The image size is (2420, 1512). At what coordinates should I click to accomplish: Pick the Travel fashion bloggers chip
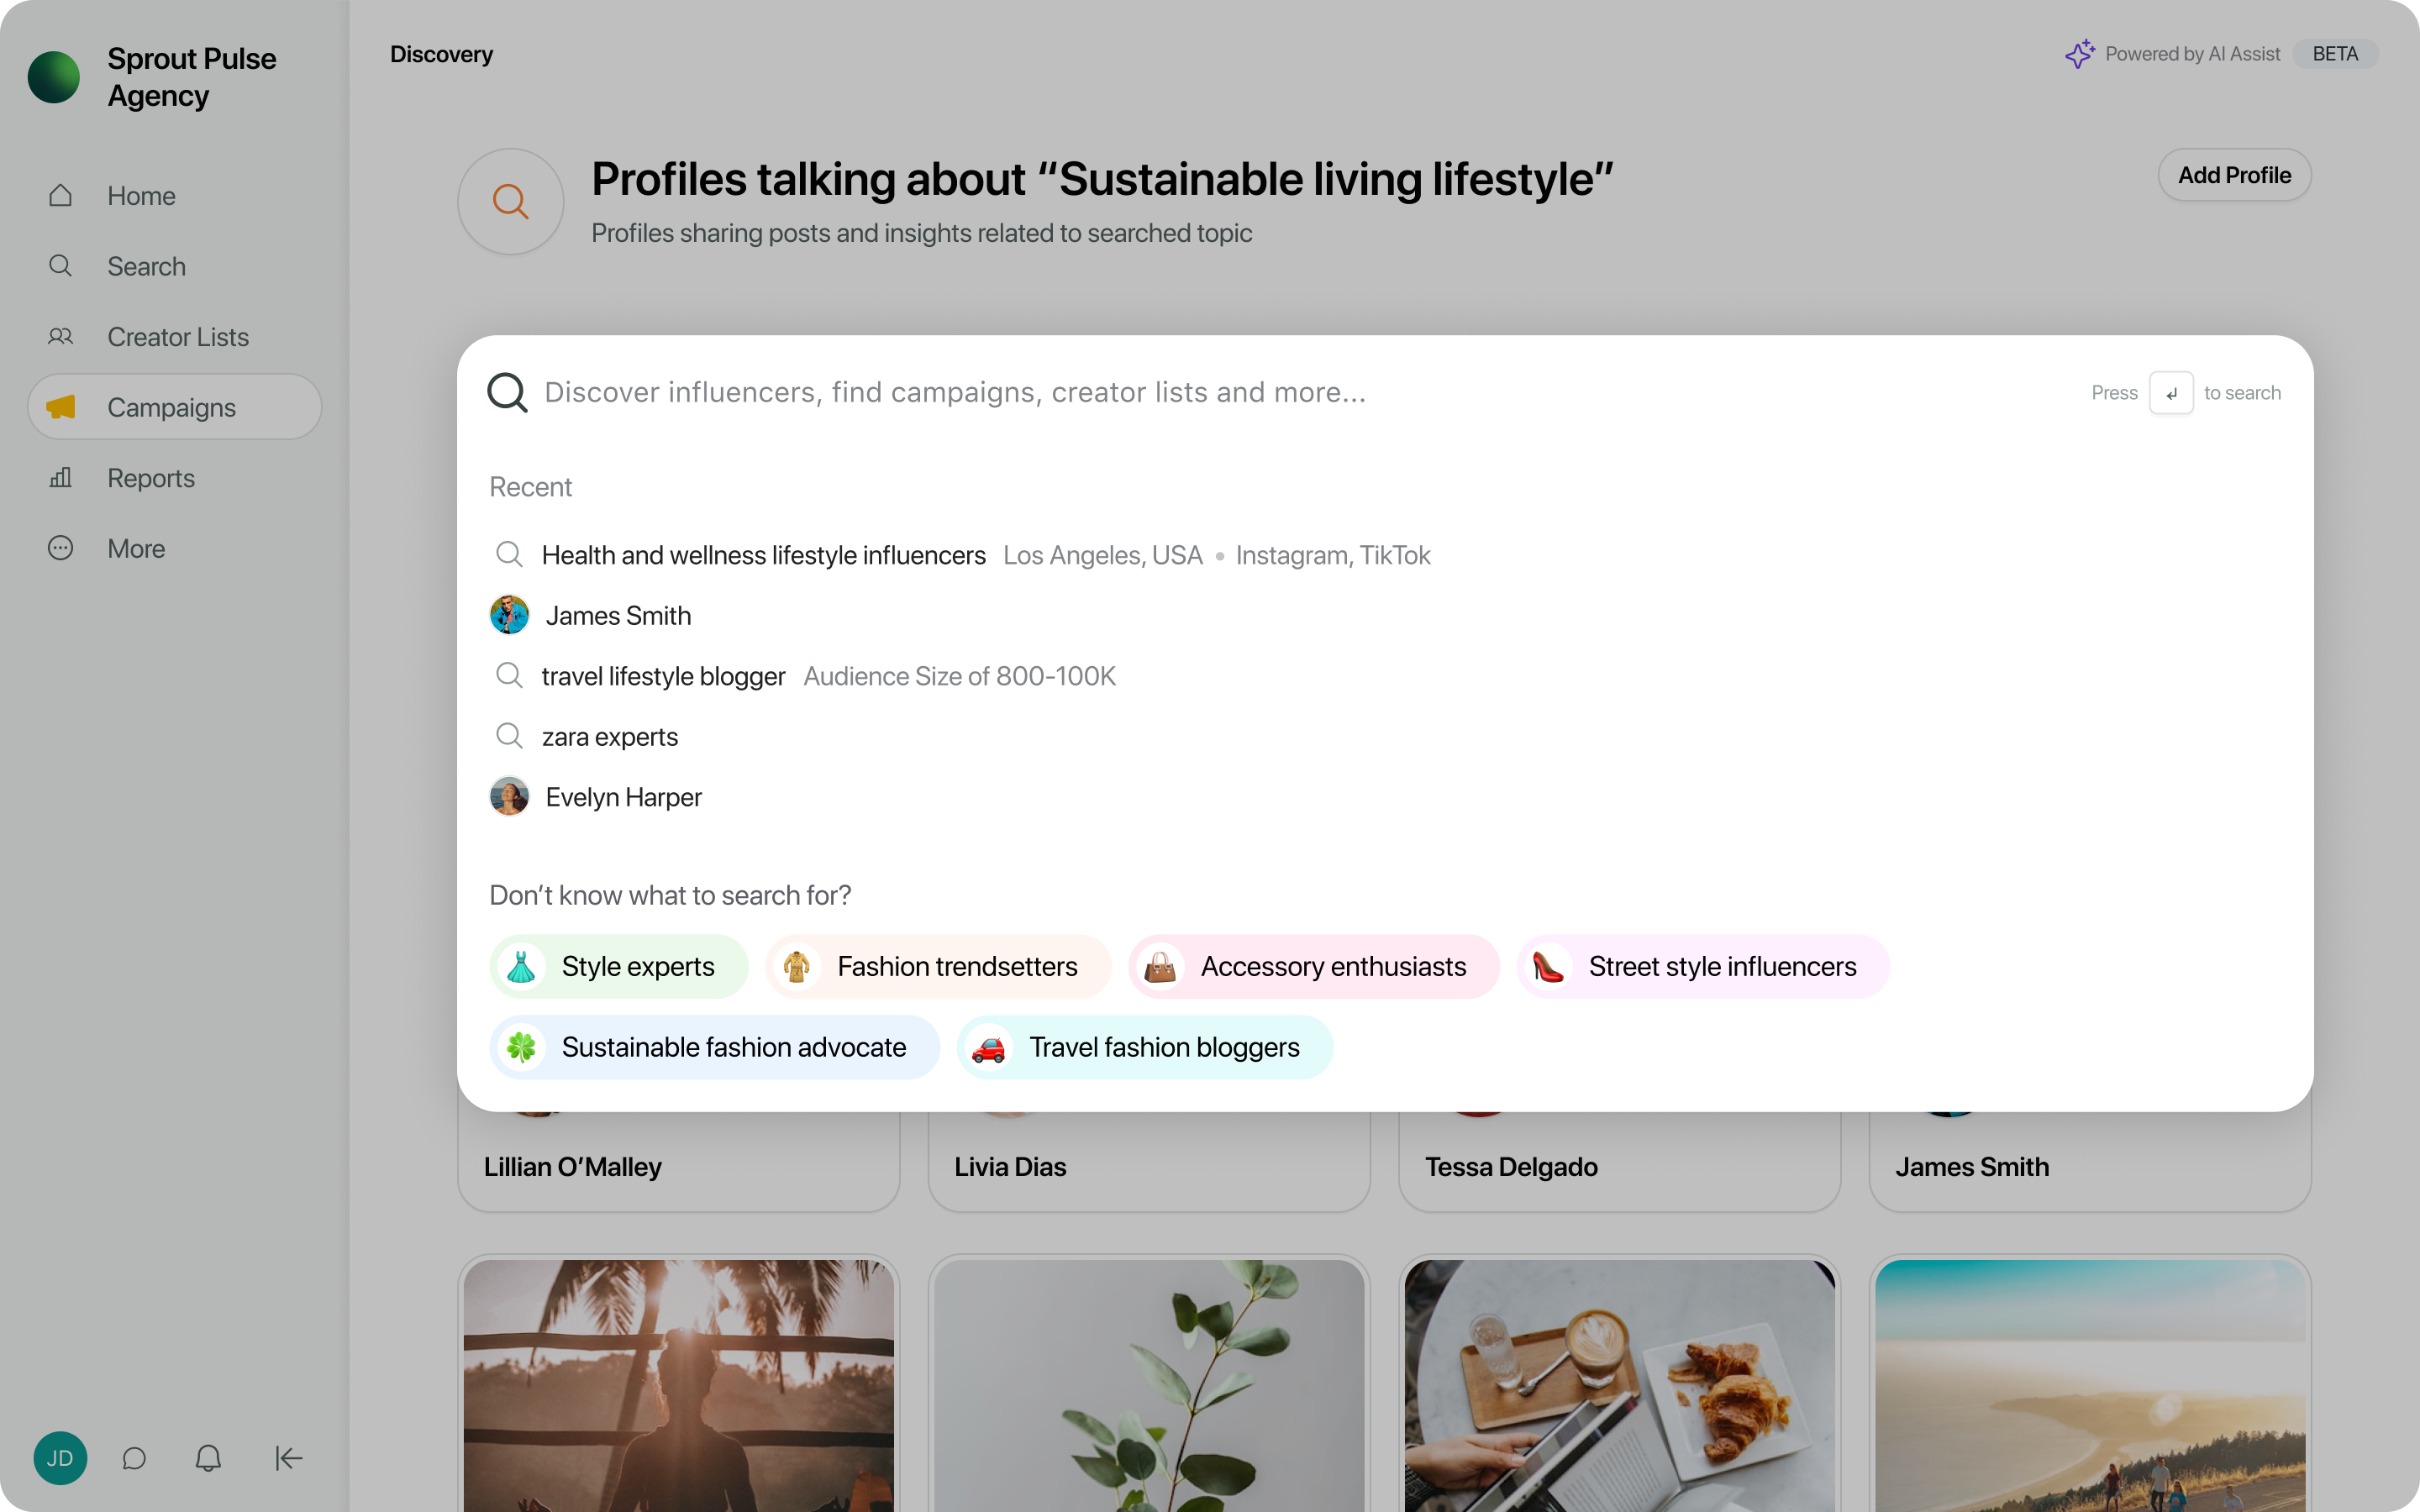(x=1145, y=1047)
